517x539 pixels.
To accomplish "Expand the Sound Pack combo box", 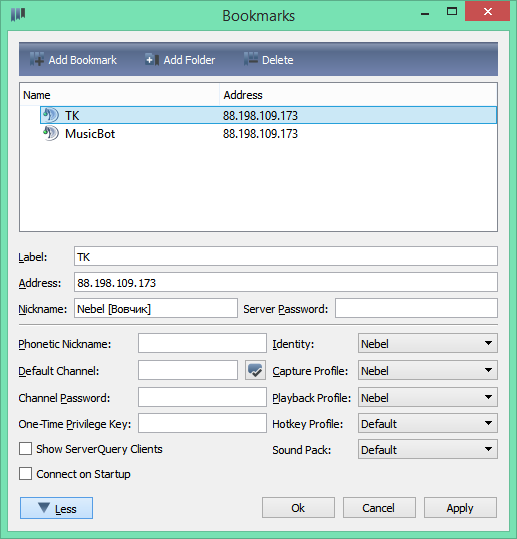I will (428, 449).
